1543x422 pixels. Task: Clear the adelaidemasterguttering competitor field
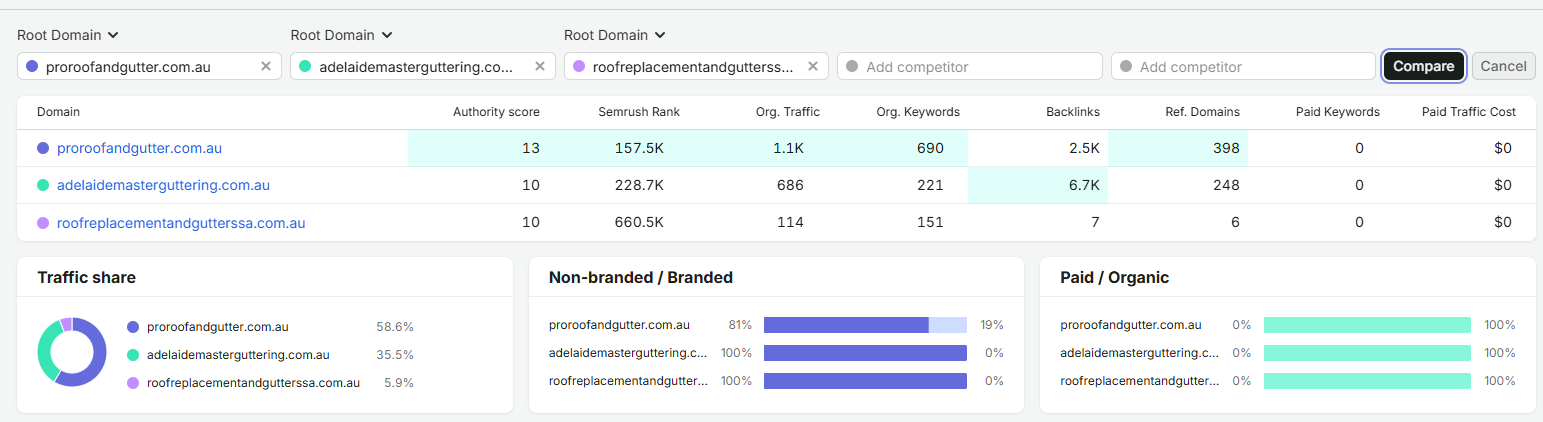click(539, 66)
